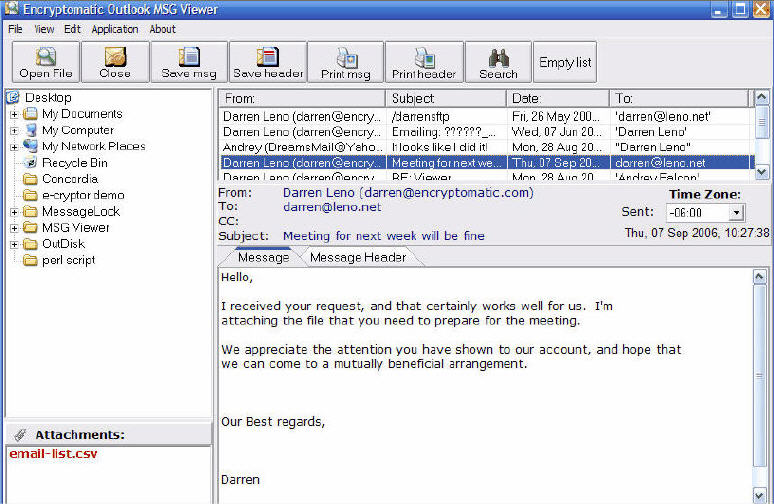
Task: Click the Close toolbar button
Action: point(115,62)
